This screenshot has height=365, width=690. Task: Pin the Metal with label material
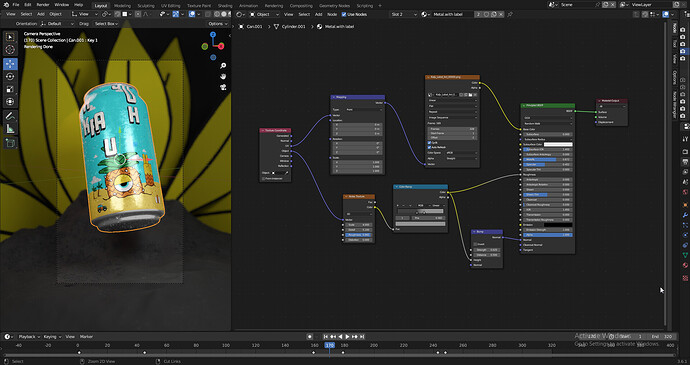click(510, 14)
